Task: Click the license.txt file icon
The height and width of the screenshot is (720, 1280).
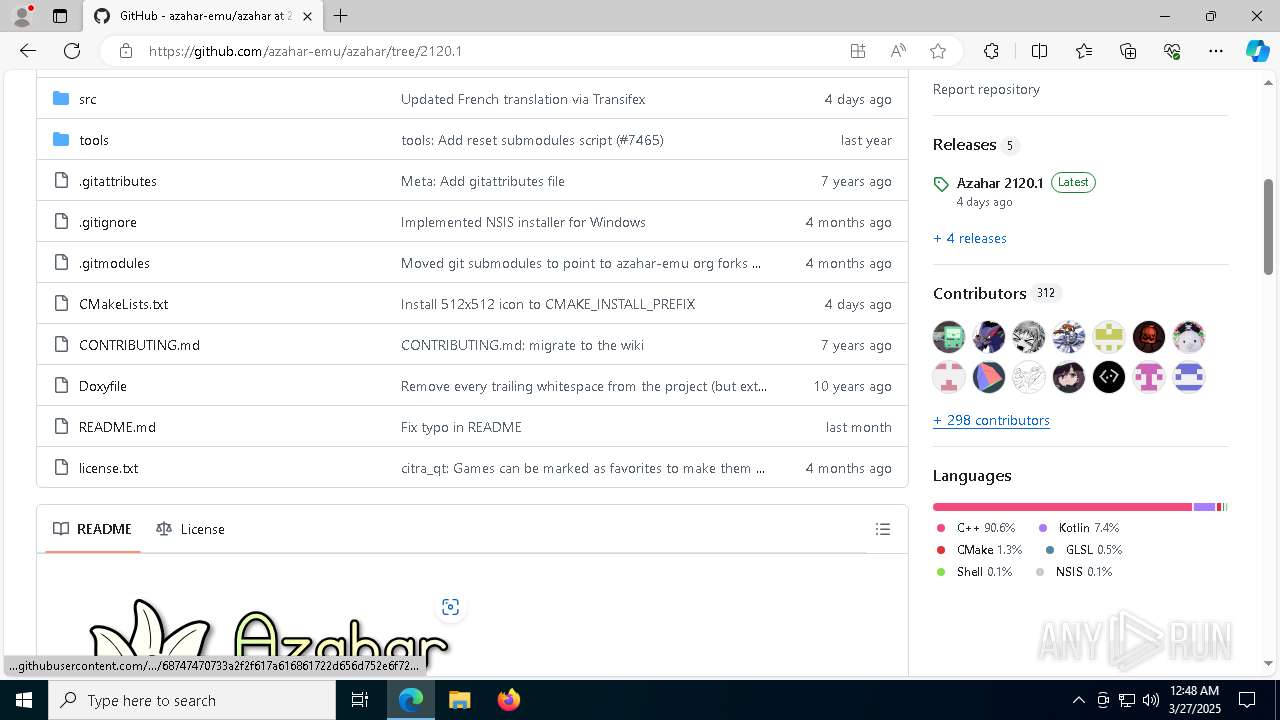Action: [x=61, y=468]
